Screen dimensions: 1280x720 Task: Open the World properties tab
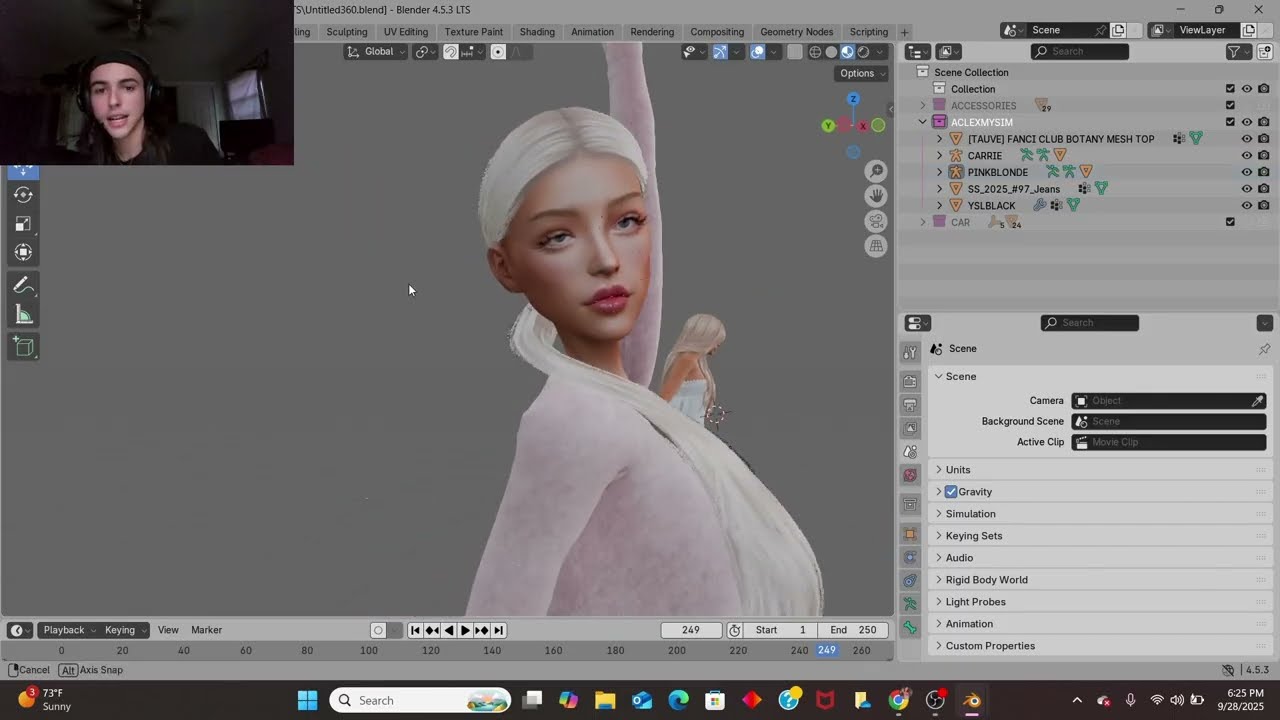click(x=910, y=475)
